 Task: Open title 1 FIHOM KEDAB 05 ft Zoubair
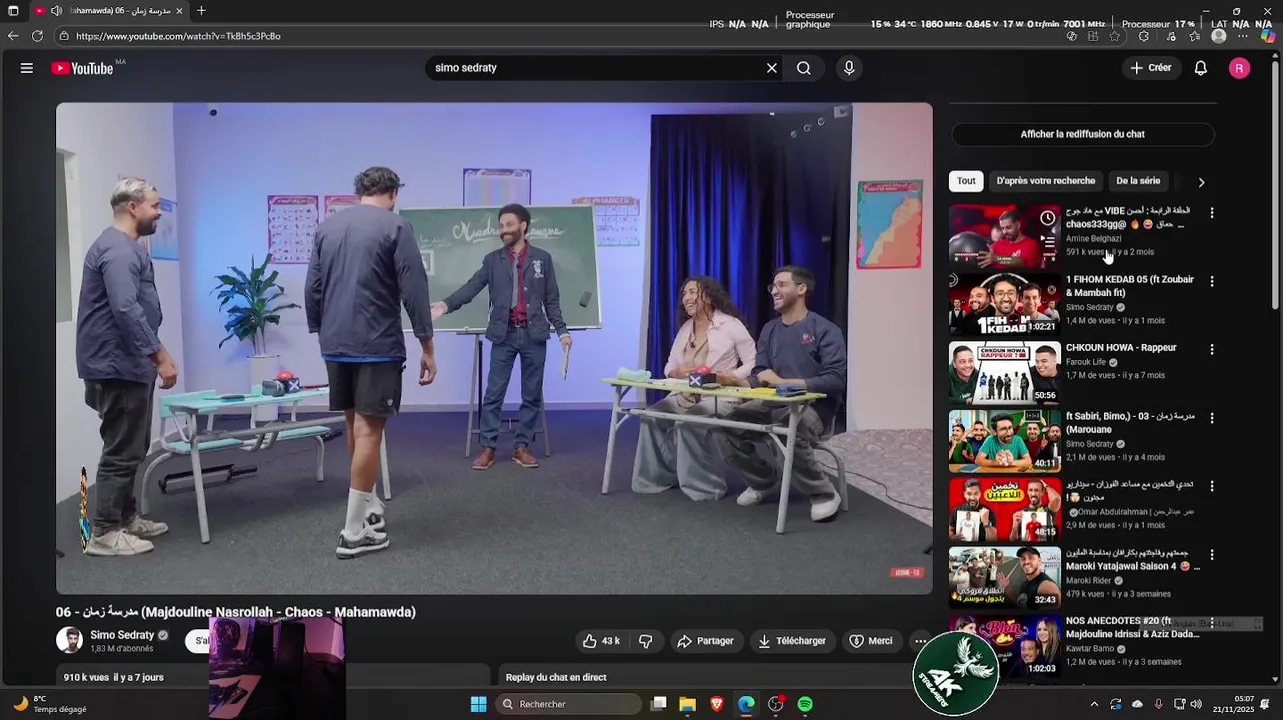[x=1130, y=286]
